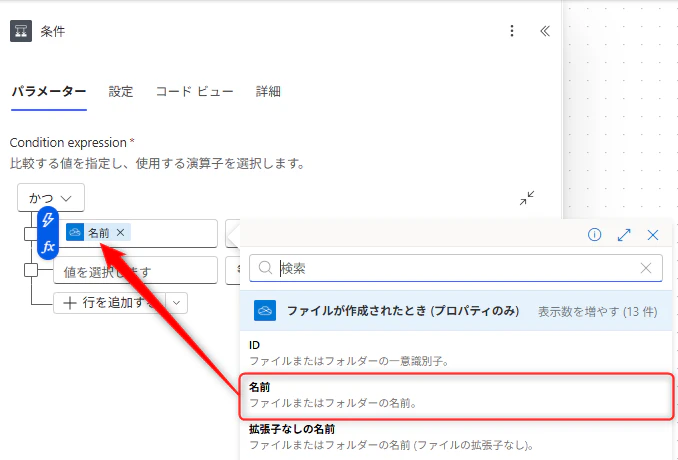Click the 行を追加する button
678x460 pixels.
click(x=109, y=303)
